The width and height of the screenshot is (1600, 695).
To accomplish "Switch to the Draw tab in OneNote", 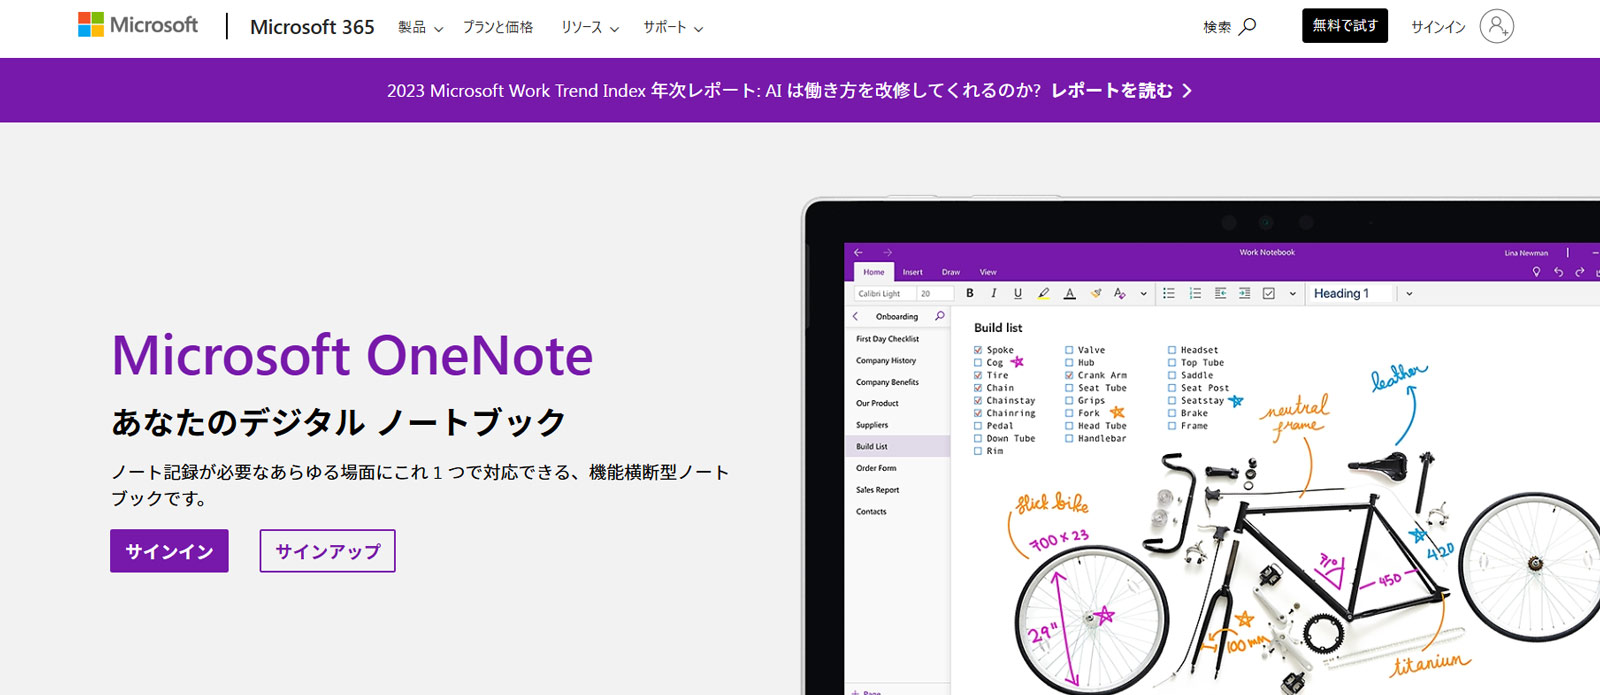I will tap(951, 272).
